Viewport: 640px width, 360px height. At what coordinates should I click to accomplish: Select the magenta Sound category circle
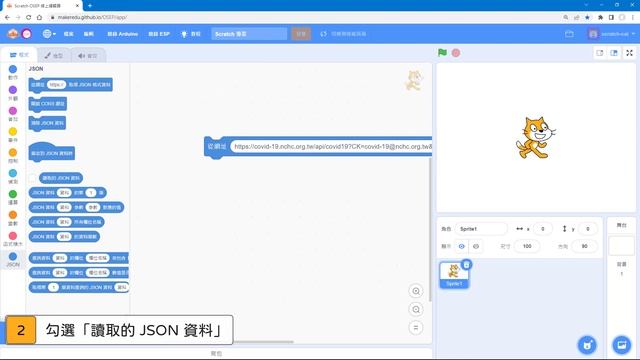pyautogui.click(x=13, y=111)
